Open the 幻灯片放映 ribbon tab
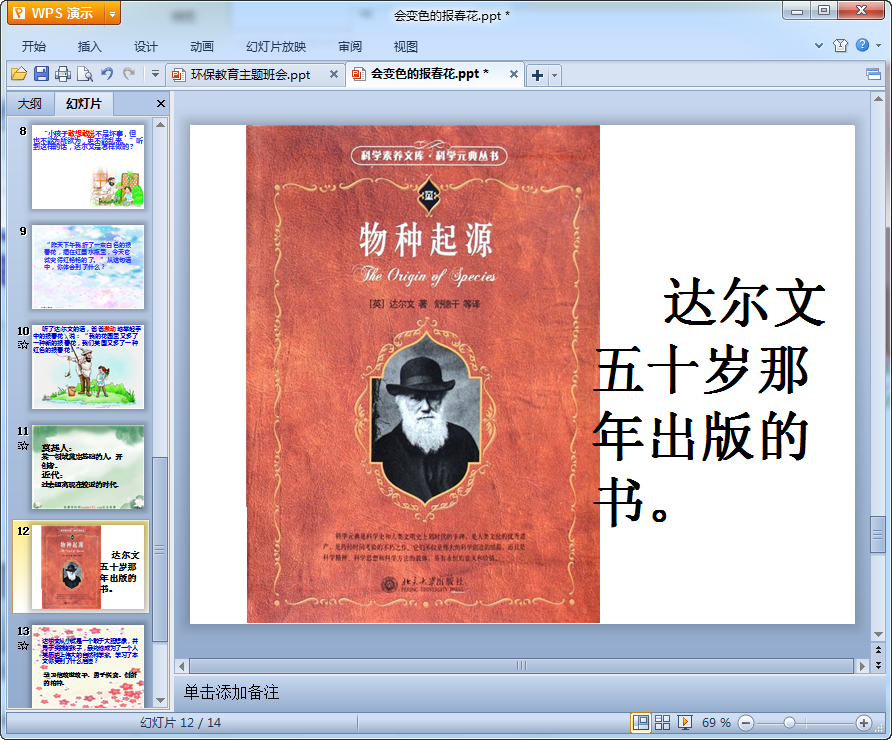This screenshot has width=892, height=740. click(276, 47)
